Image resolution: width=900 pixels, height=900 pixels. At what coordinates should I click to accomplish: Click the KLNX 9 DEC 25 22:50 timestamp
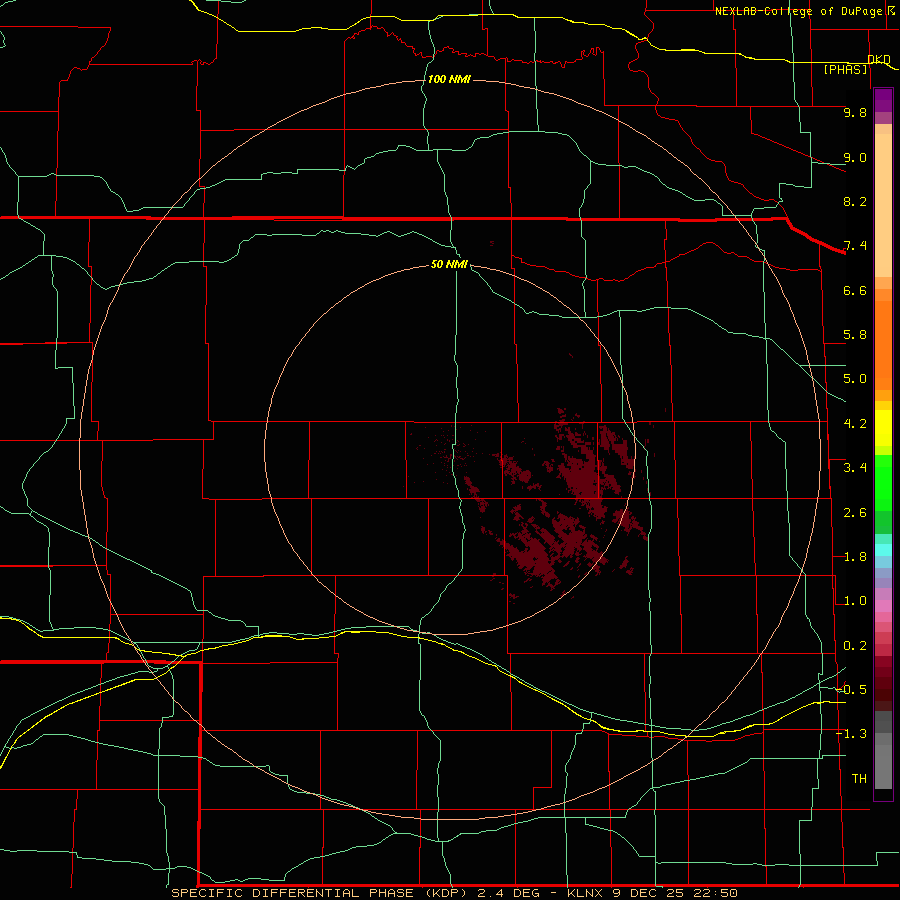(652, 893)
